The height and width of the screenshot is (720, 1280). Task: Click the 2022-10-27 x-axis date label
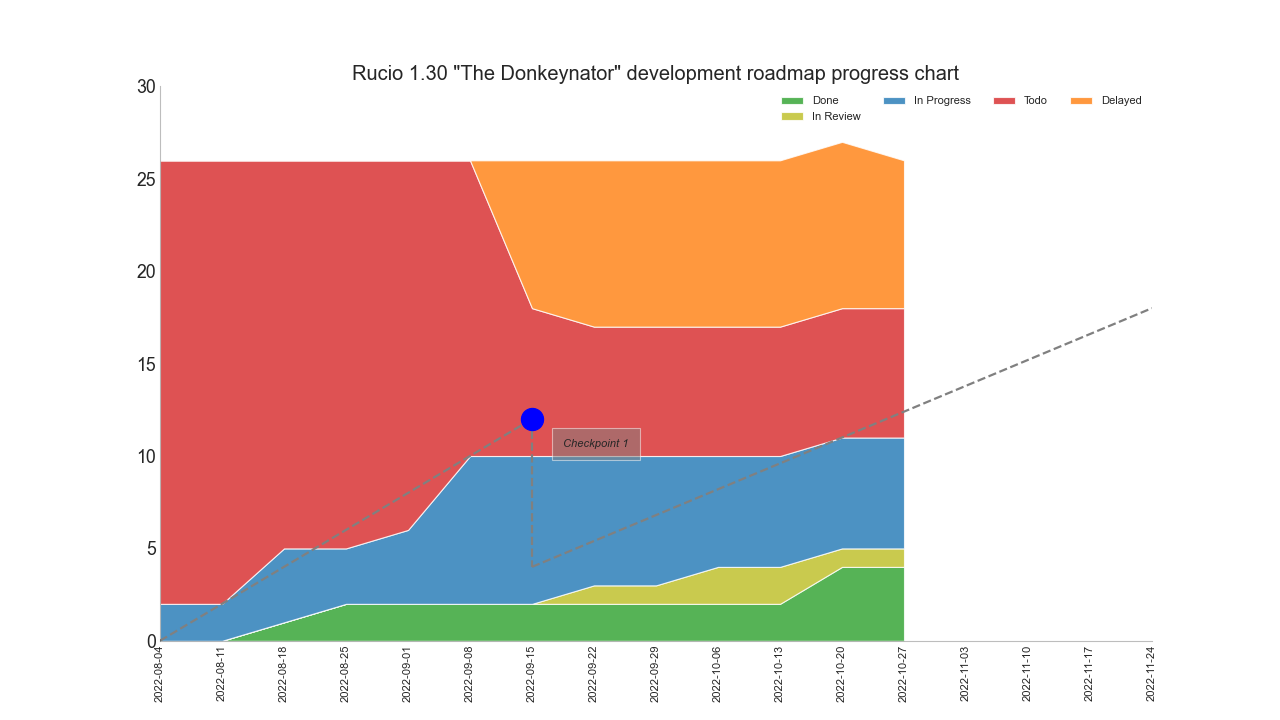903,674
